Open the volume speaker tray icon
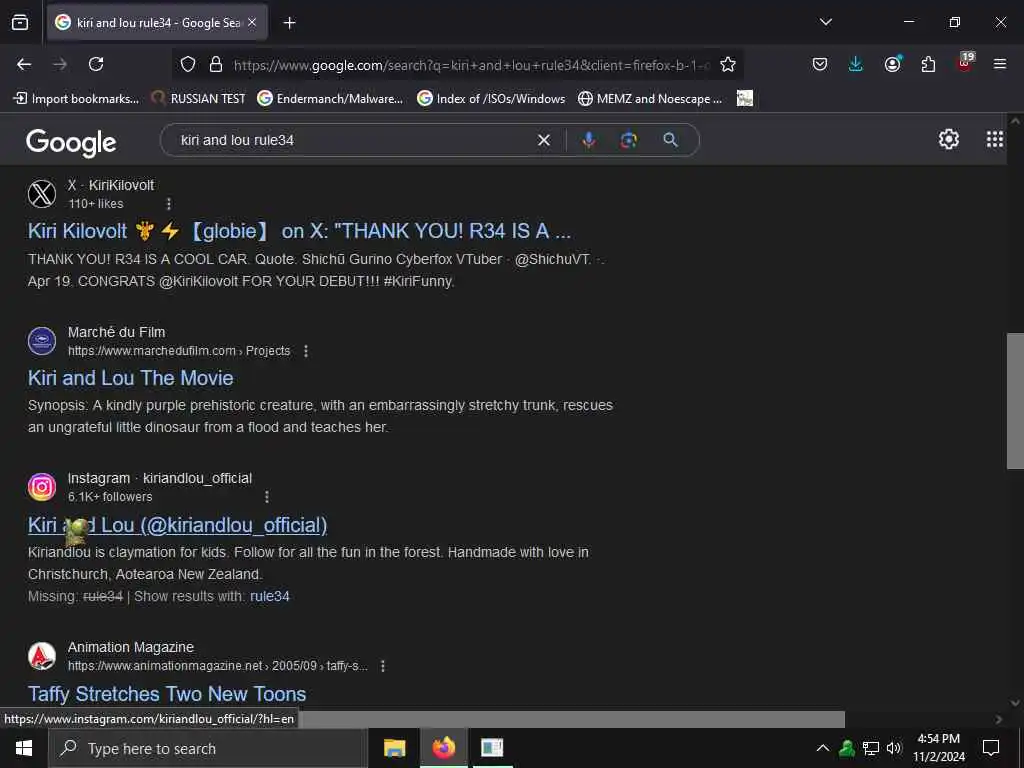The height and width of the screenshot is (768, 1024). pyautogui.click(x=894, y=748)
